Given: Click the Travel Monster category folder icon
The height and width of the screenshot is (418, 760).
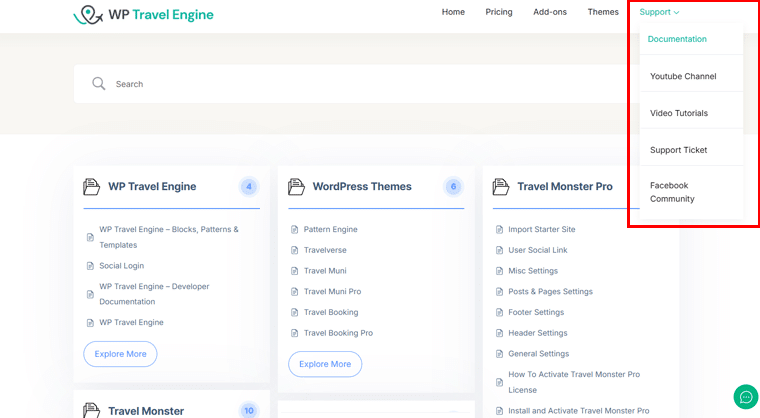Looking at the screenshot, I should click(91, 411).
